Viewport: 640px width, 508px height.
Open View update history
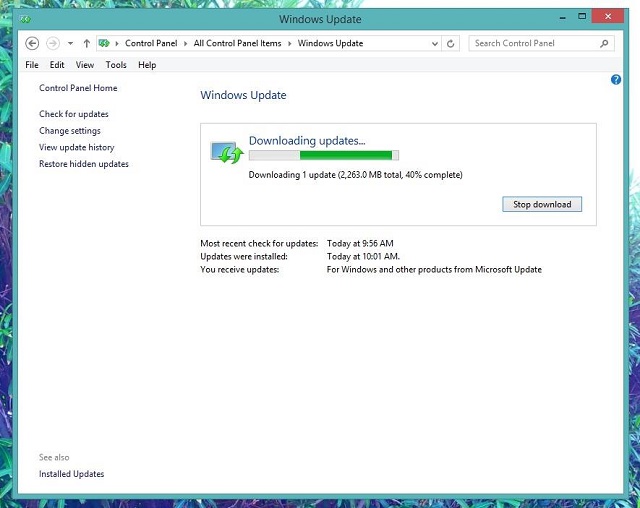pyautogui.click(x=77, y=147)
